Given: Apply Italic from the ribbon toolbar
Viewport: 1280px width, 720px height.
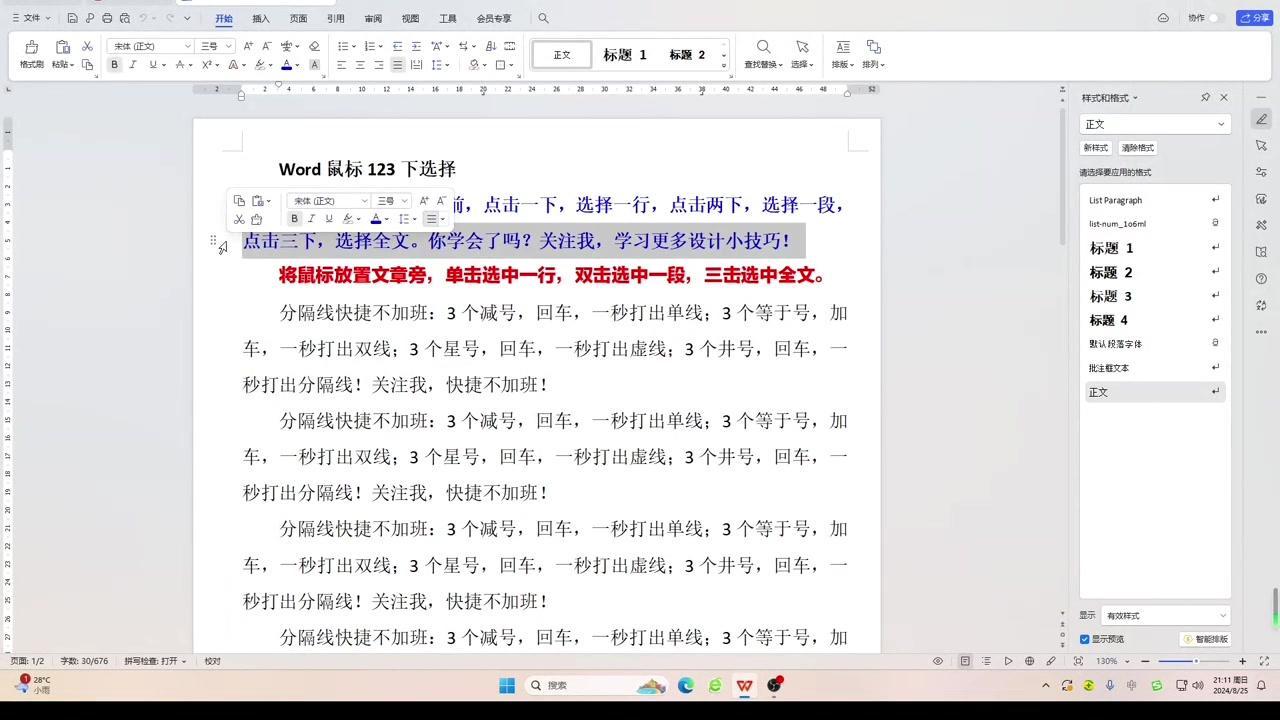Looking at the screenshot, I should point(133,65).
